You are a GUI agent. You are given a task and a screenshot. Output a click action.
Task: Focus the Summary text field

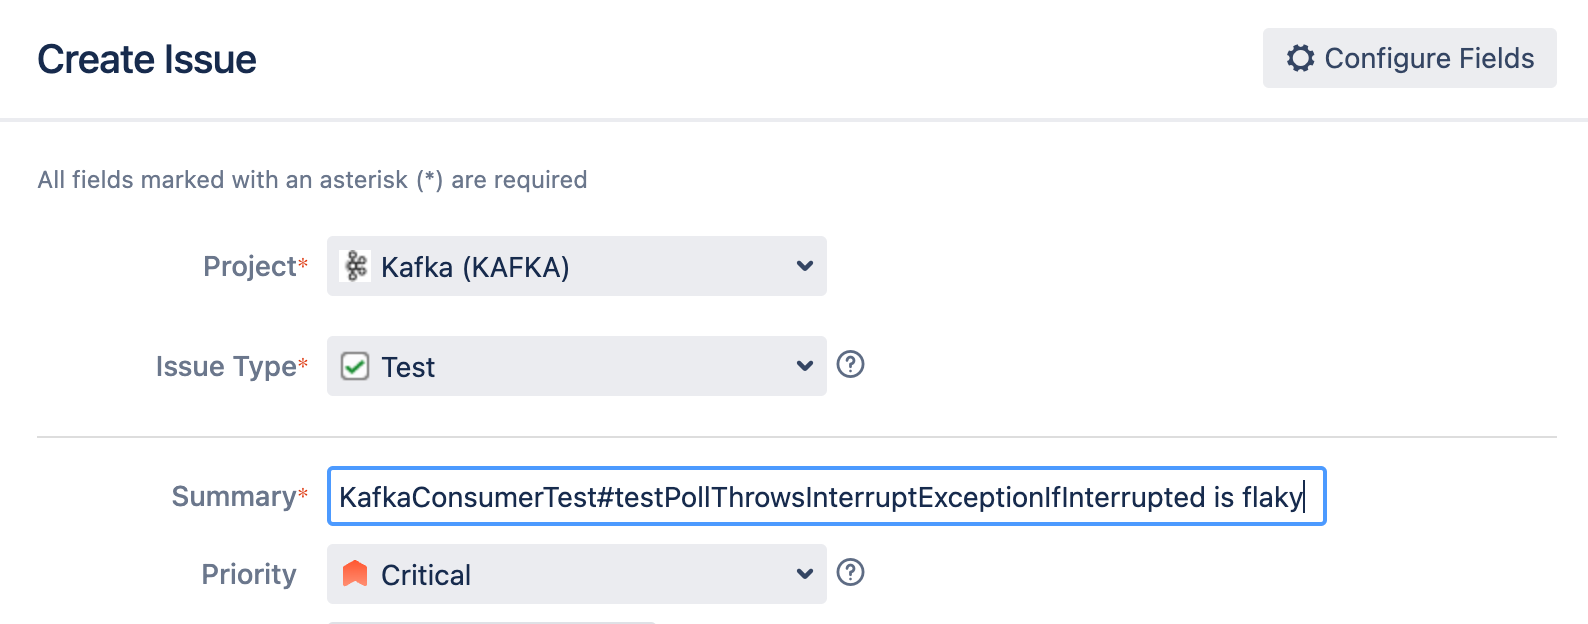826,496
